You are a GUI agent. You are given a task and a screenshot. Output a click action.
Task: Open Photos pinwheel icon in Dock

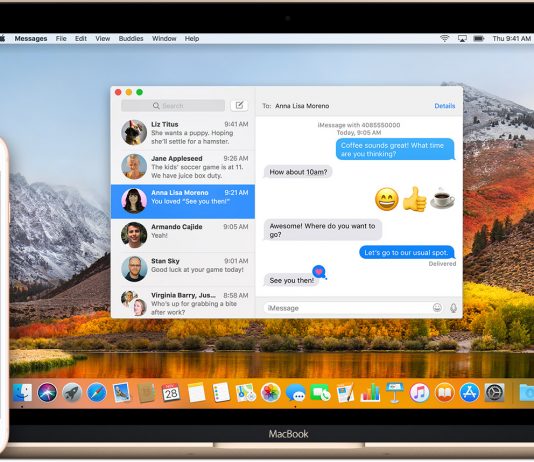tap(271, 393)
